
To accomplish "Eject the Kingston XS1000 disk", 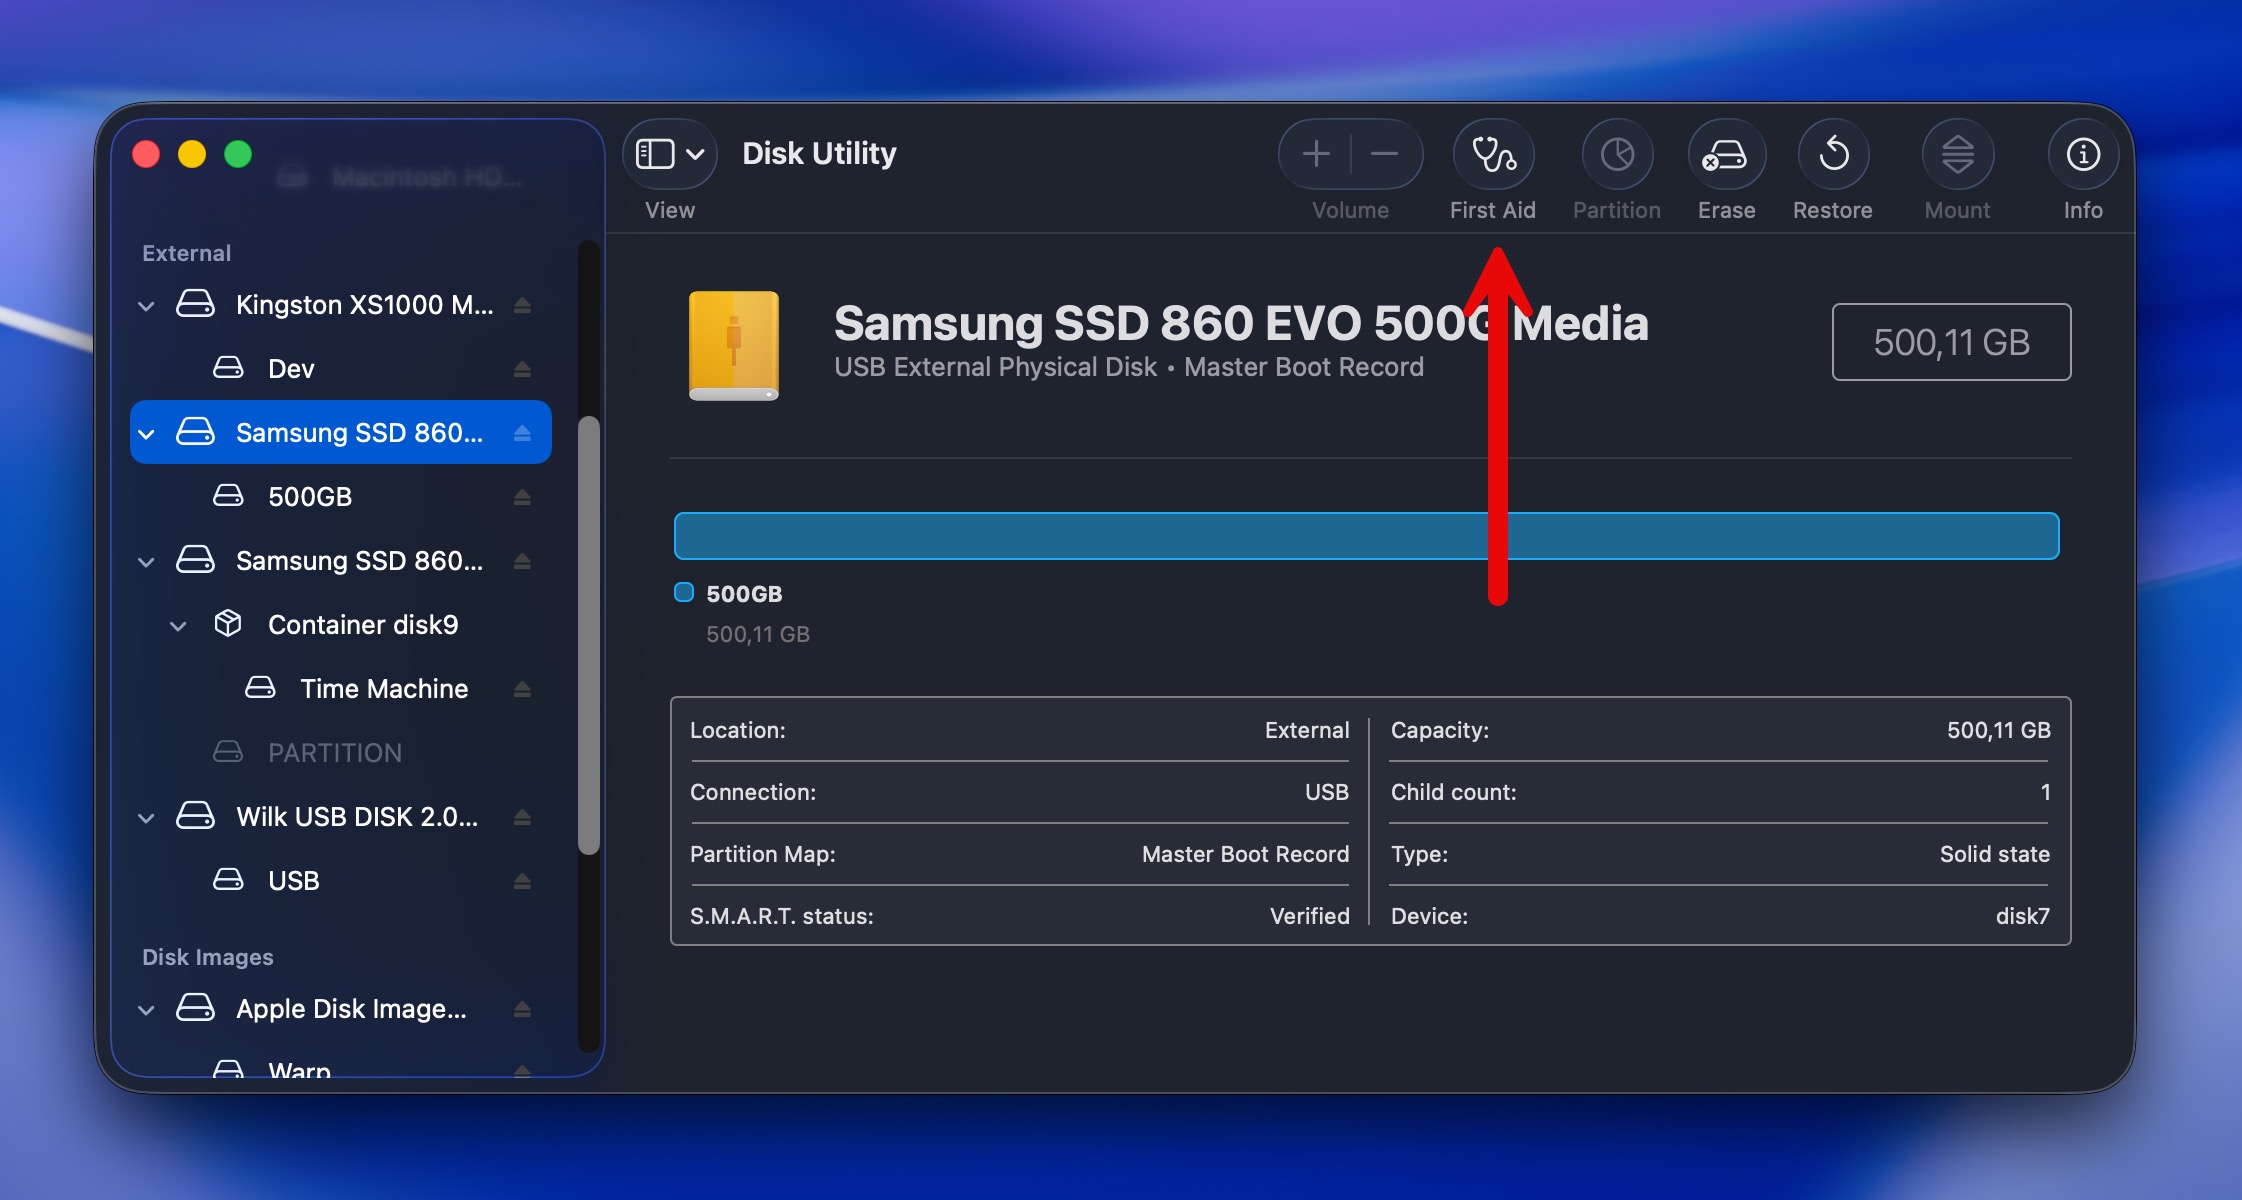I will click(522, 305).
